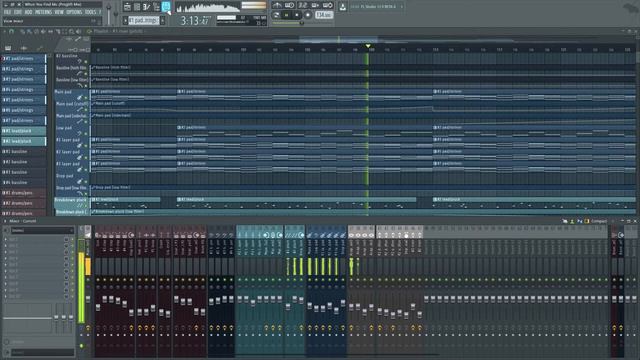Screen dimensions: 640x360
Task: Click the 'Drop pad' track header
Action: pos(71,179)
